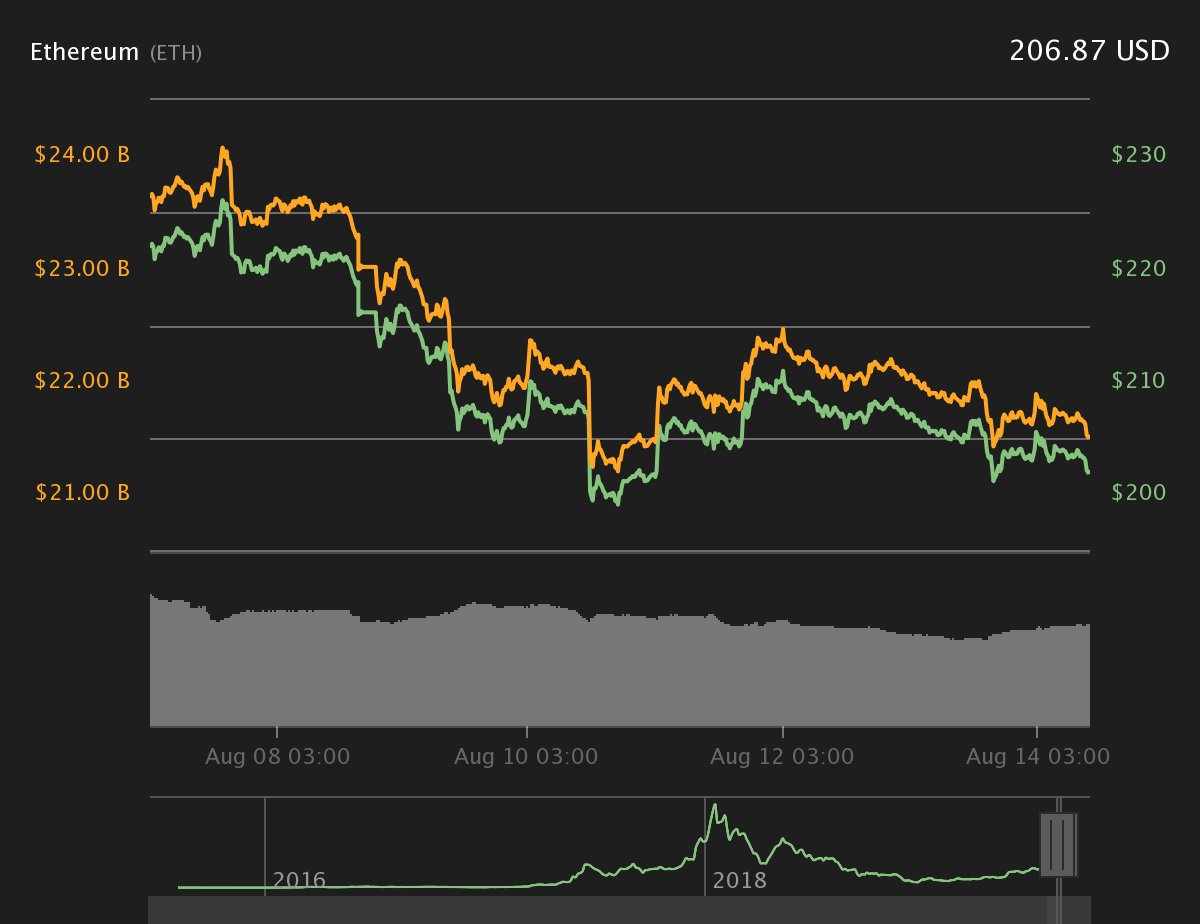
Task: Click the $24.00 B market cap label
Action: click(82, 155)
